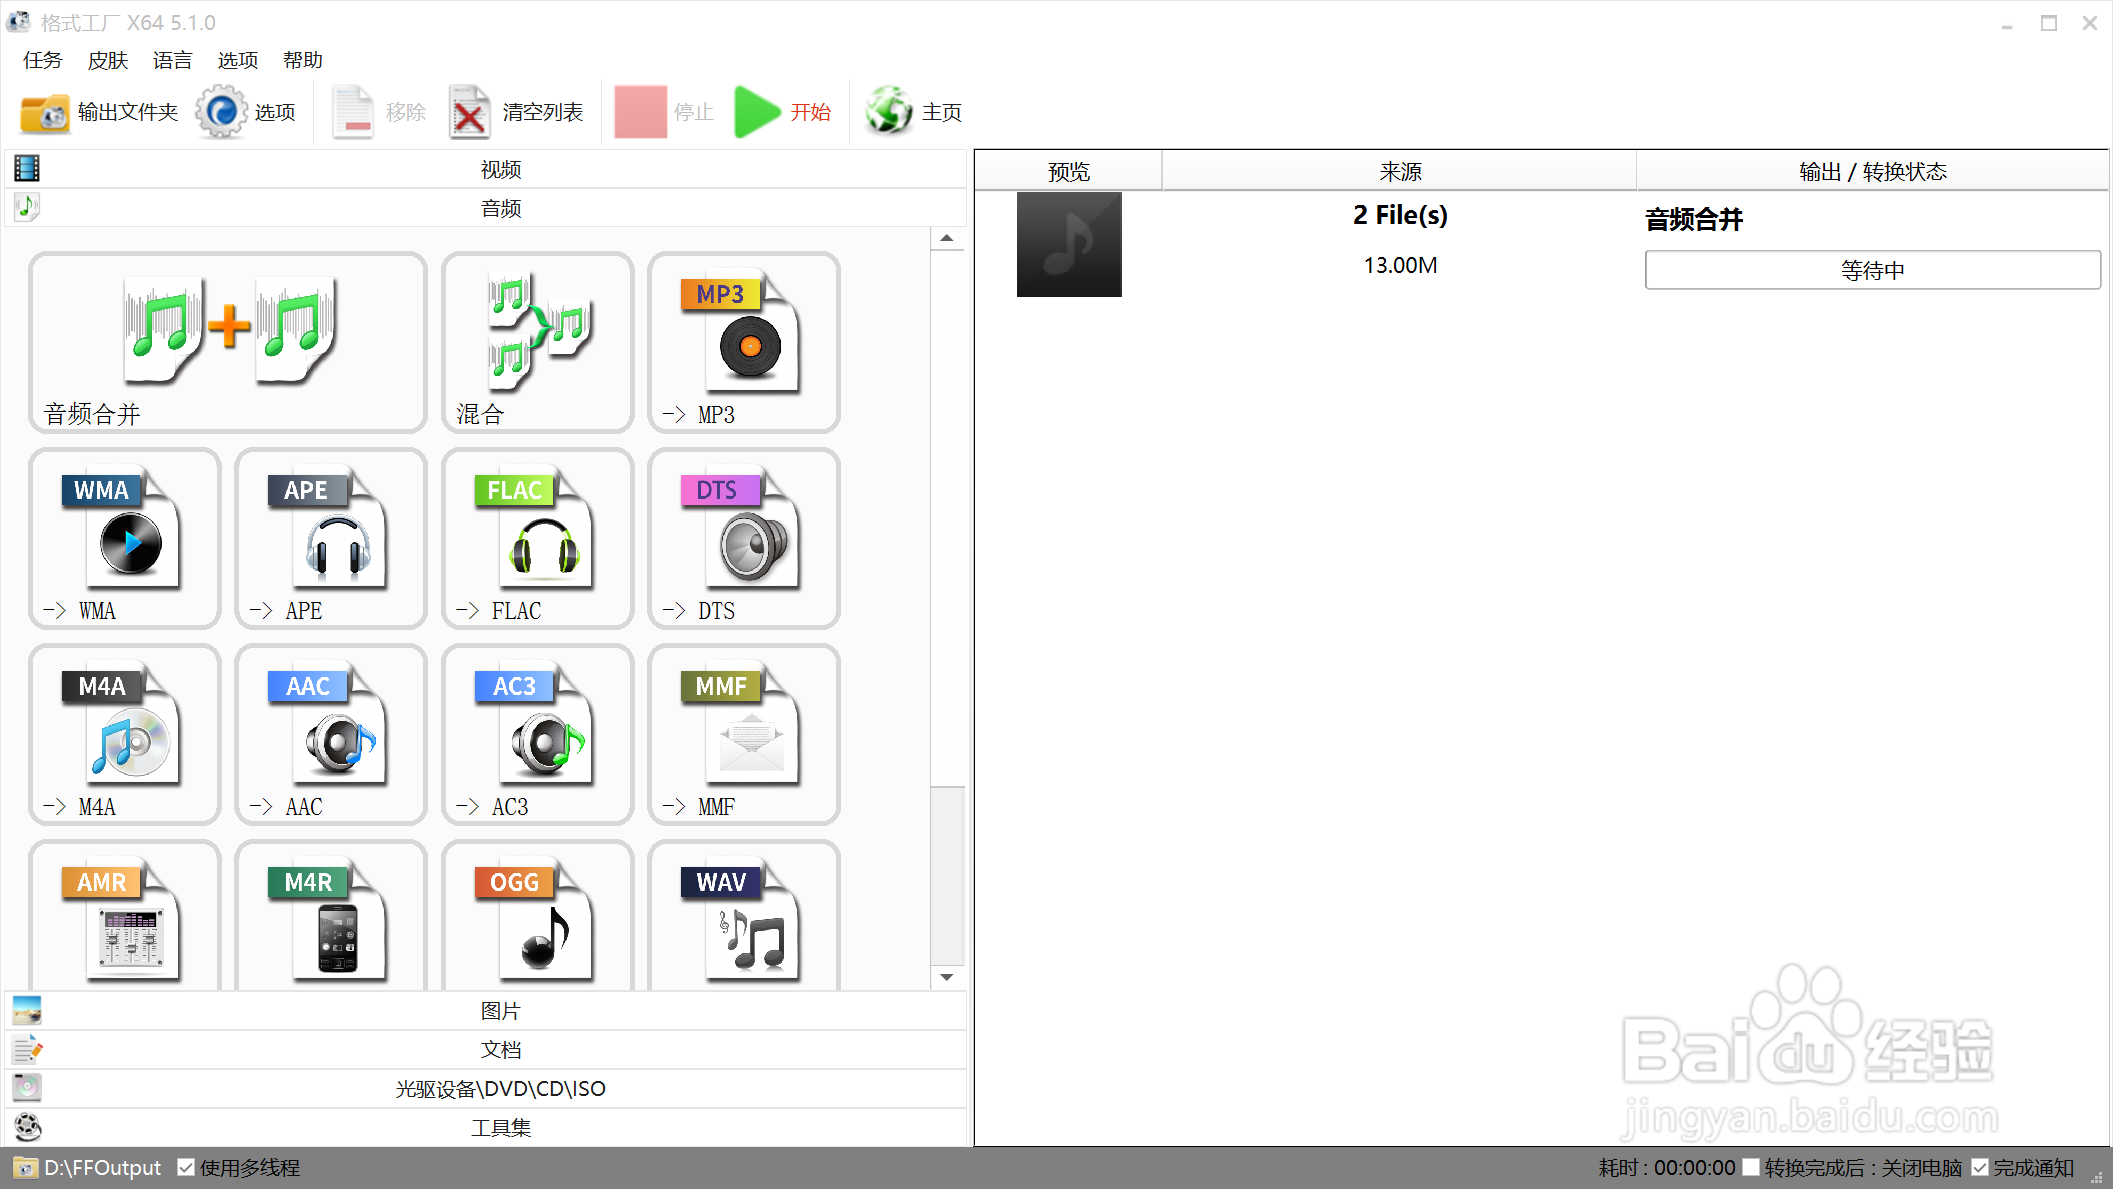Toggle the 使用多线程 multithreading checkbox

click(186, 1167)
